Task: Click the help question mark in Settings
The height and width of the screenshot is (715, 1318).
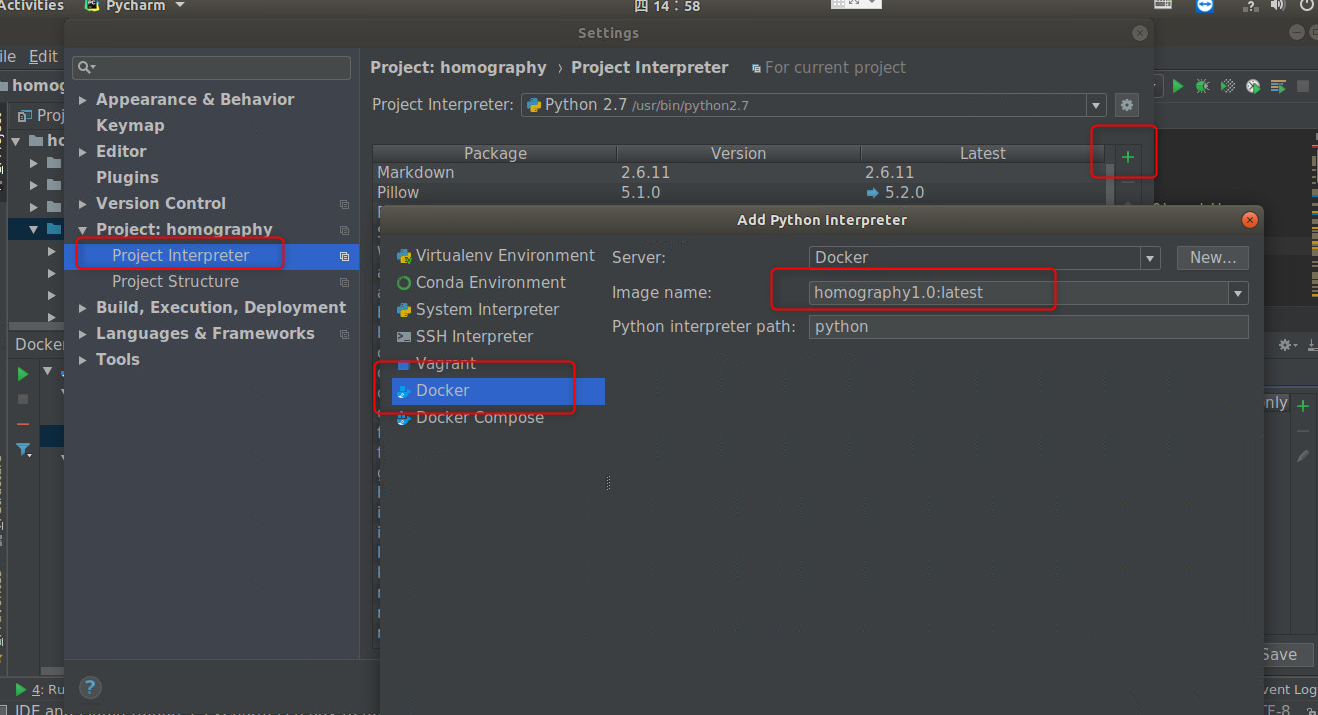Action: [x=90, y=687]
